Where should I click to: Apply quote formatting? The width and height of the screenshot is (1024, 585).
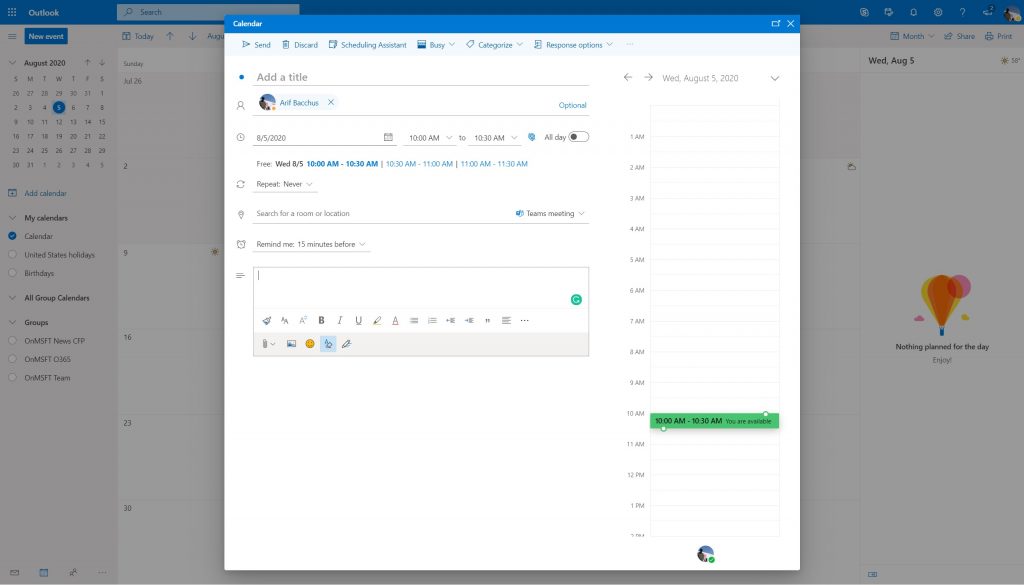pos(487,321)
